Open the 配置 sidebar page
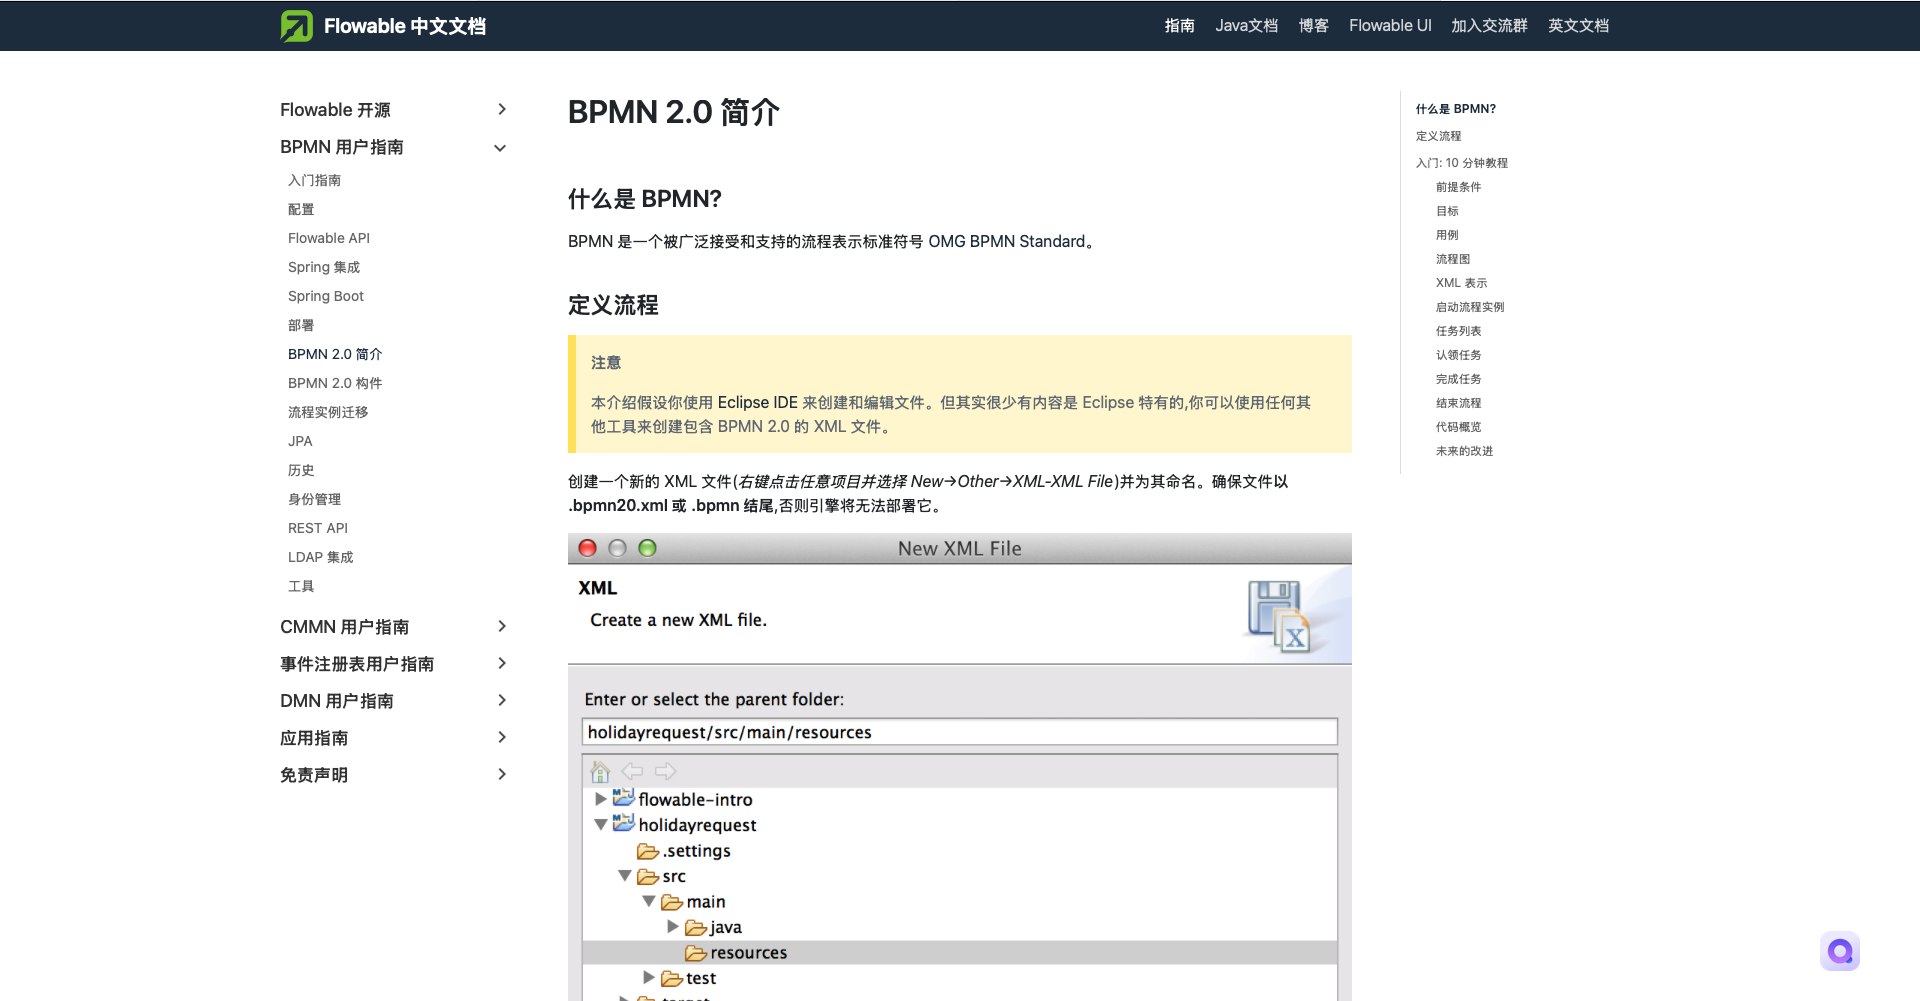This screenshot has width=1920, height=1001. [x=301, y=209]
